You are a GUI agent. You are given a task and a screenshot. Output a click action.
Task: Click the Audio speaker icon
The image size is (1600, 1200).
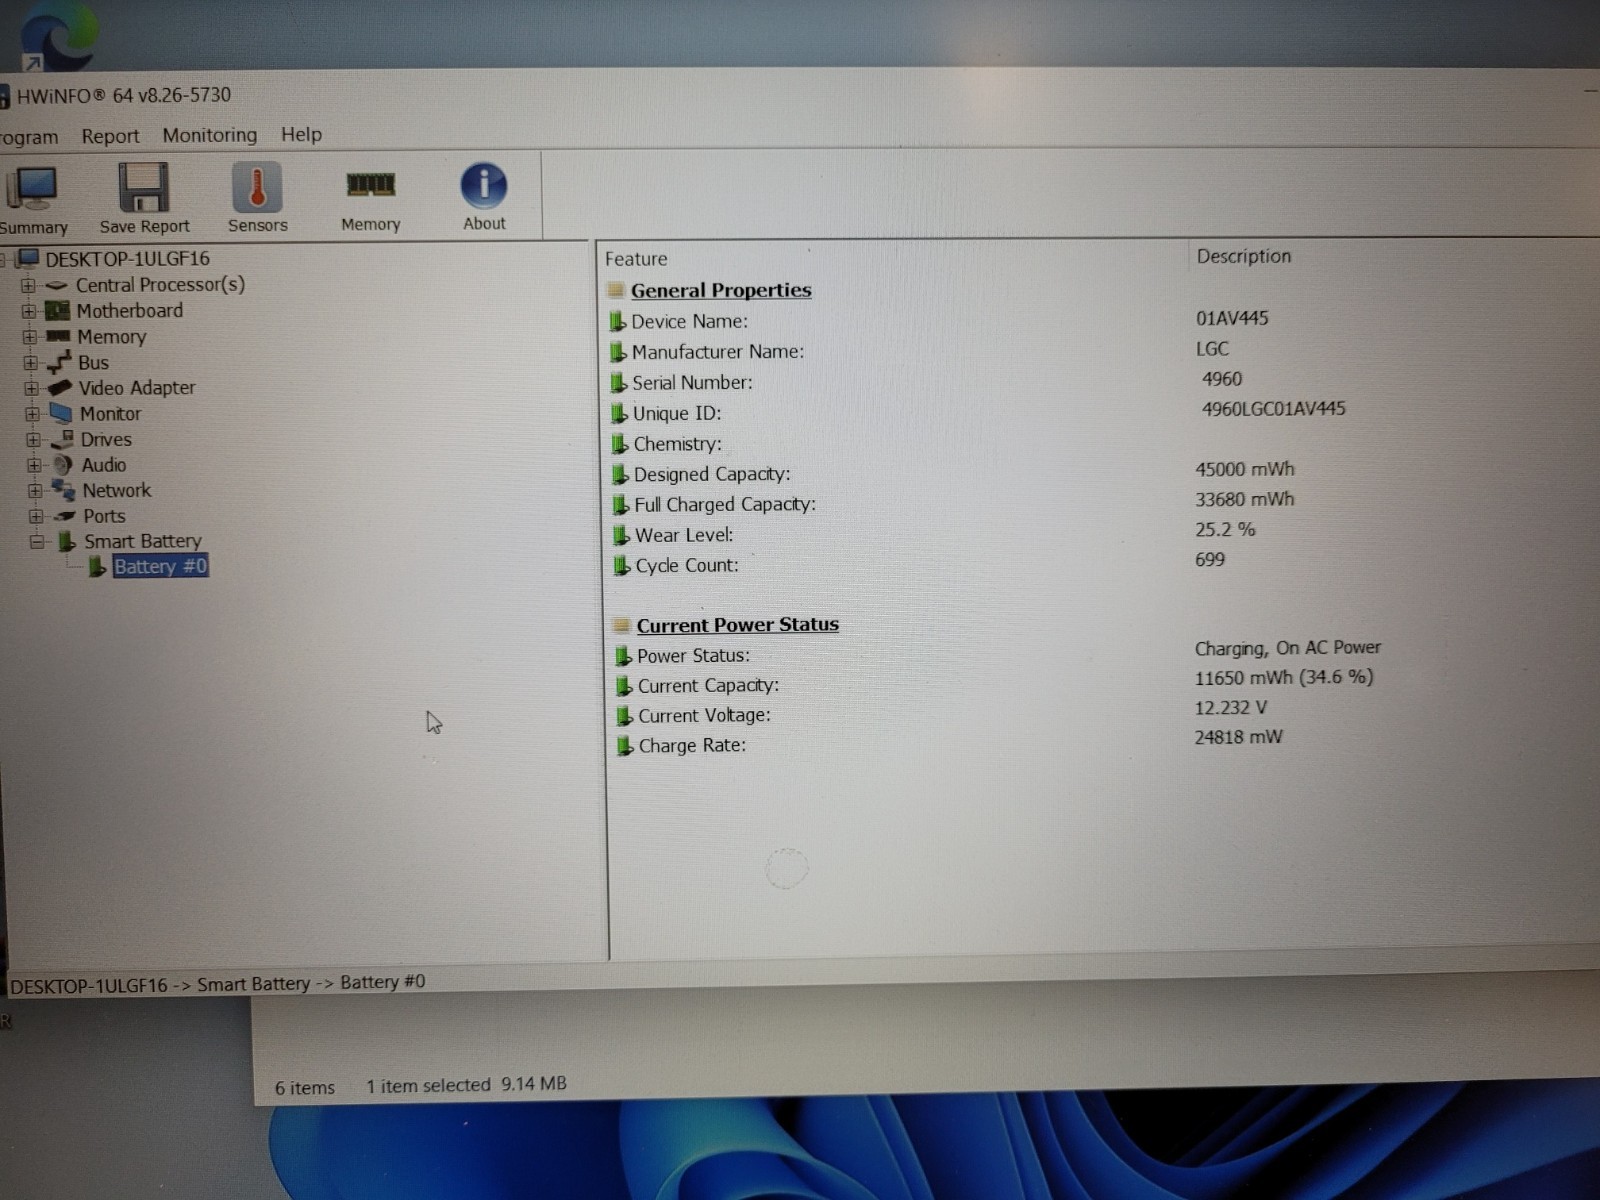click(63, 465)
